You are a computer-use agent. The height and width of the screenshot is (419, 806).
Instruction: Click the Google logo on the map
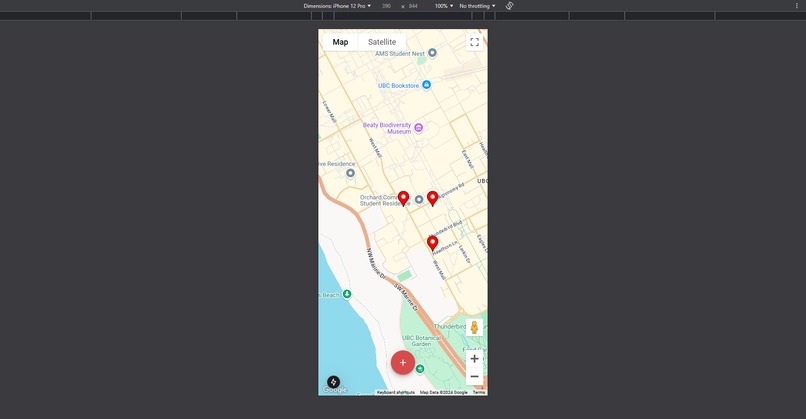coord(335,390)
